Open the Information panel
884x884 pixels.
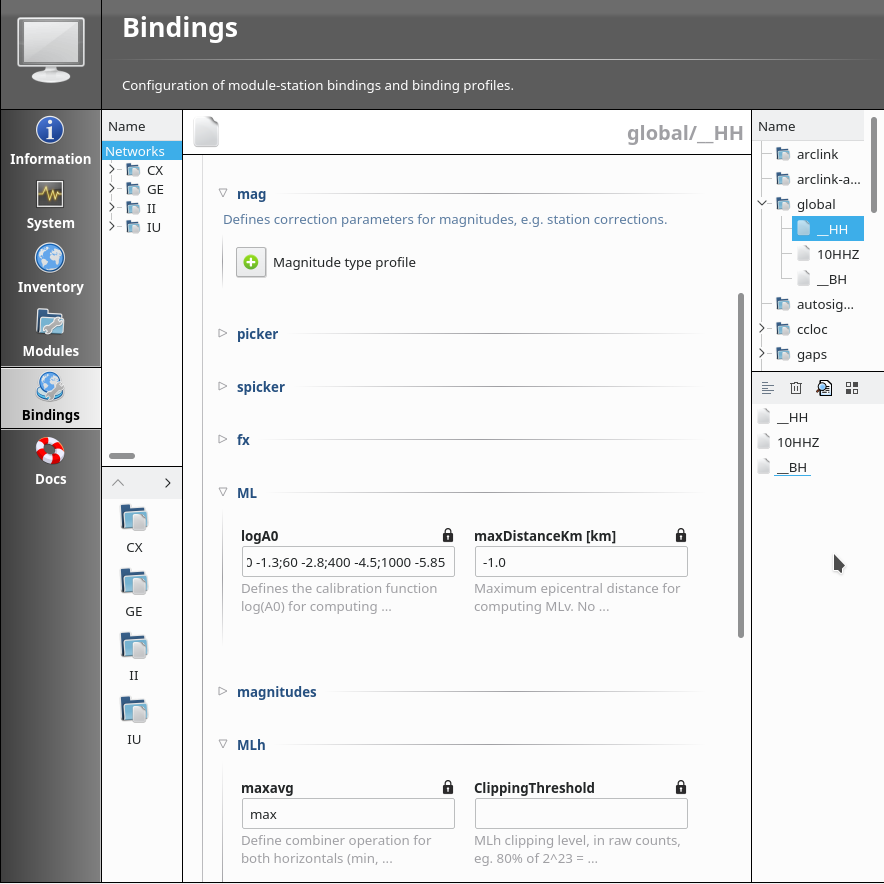tap(50, 142)
